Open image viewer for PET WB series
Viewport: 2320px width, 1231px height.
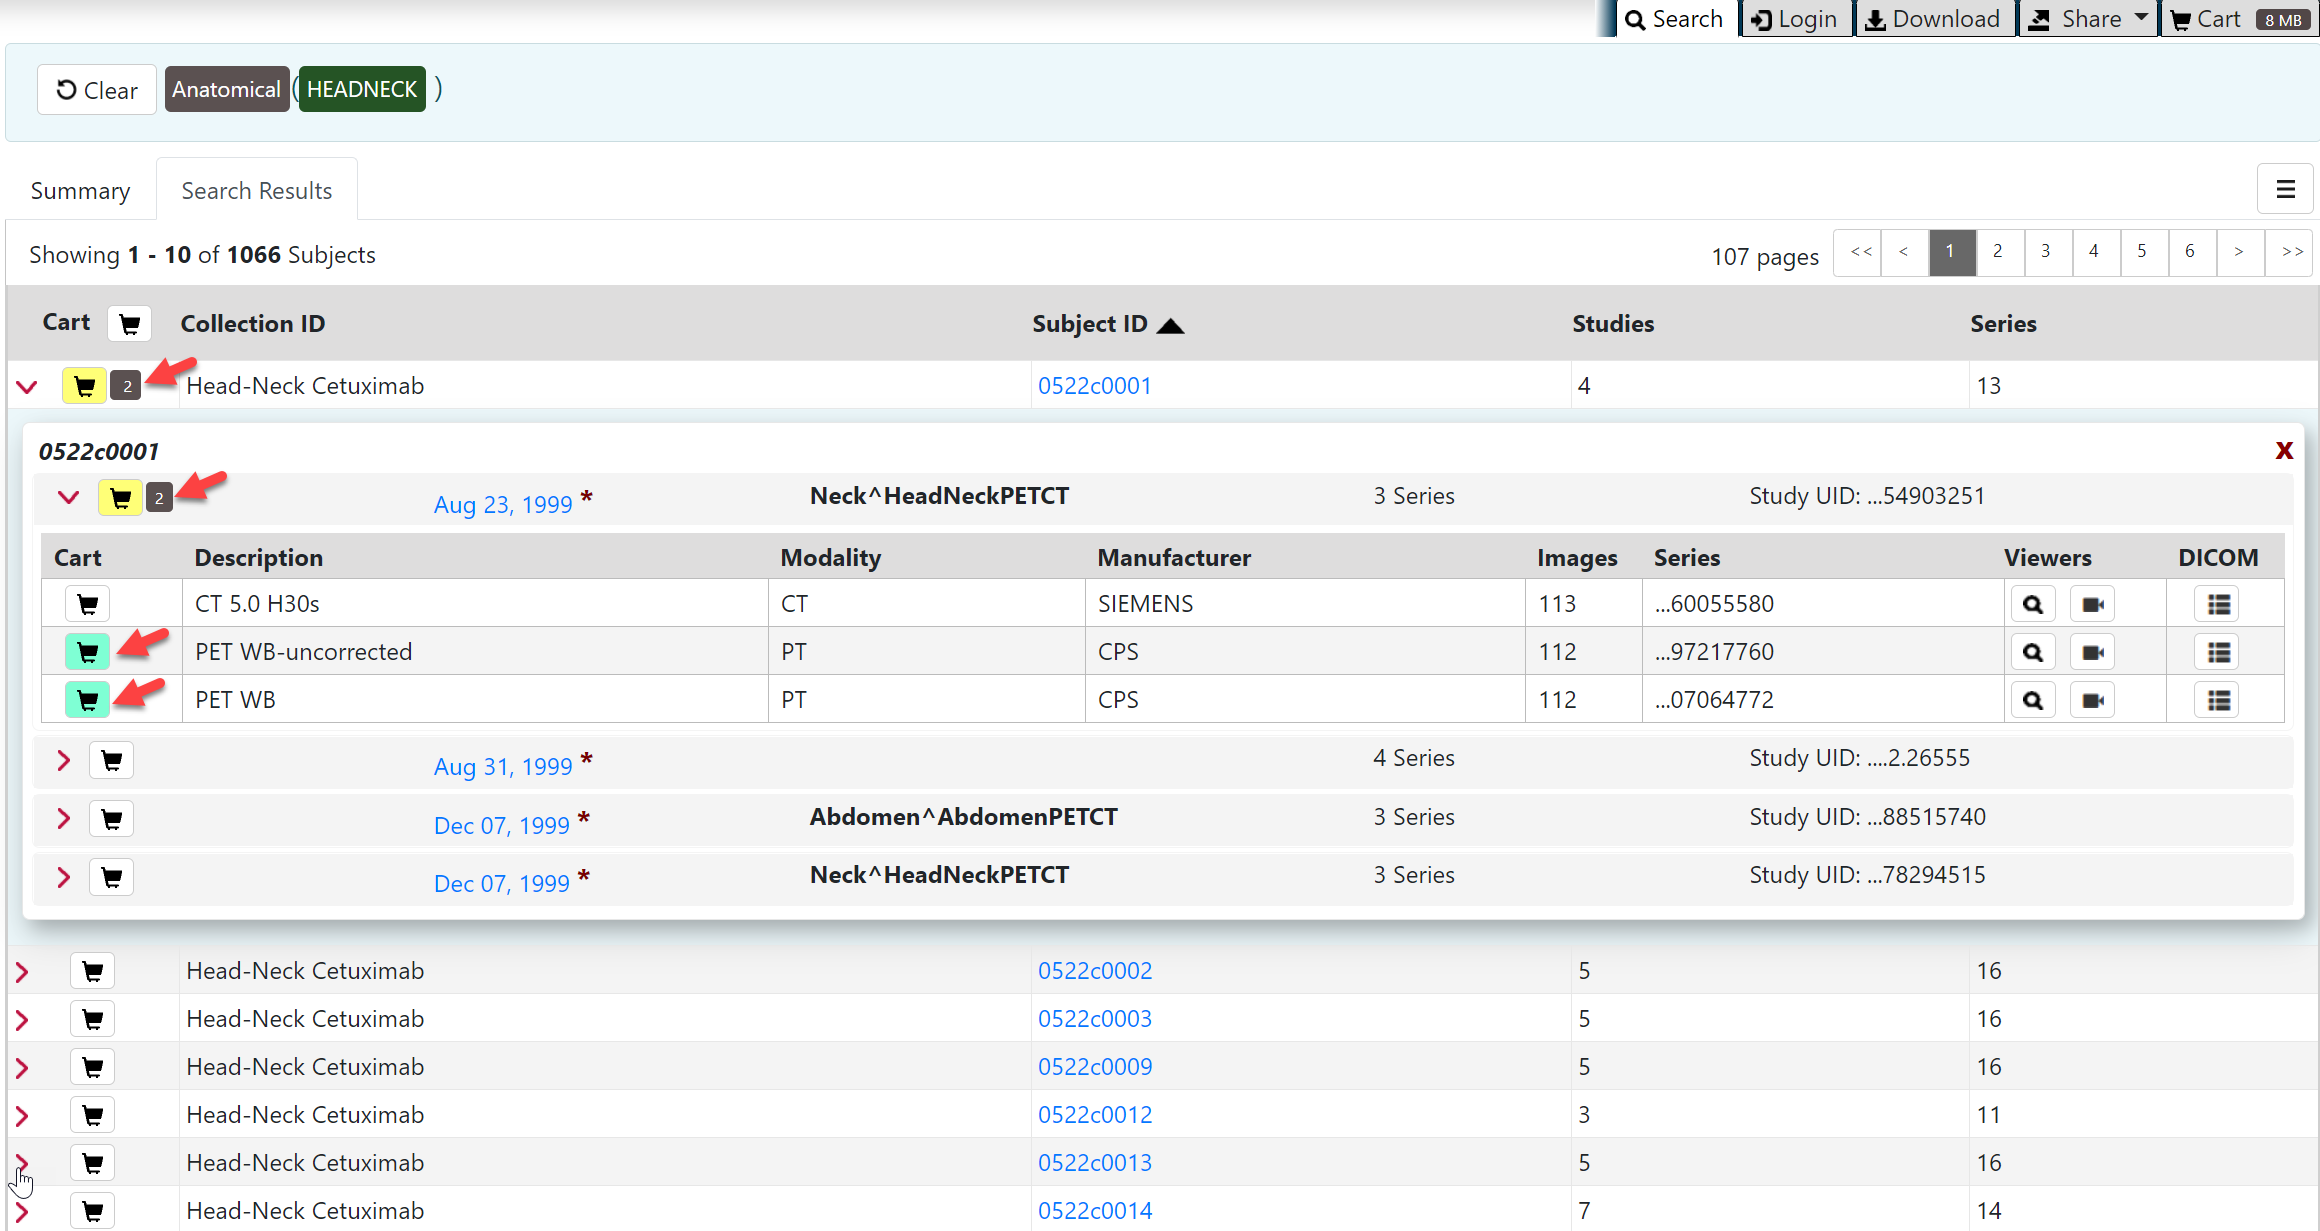click(2033, 700)
